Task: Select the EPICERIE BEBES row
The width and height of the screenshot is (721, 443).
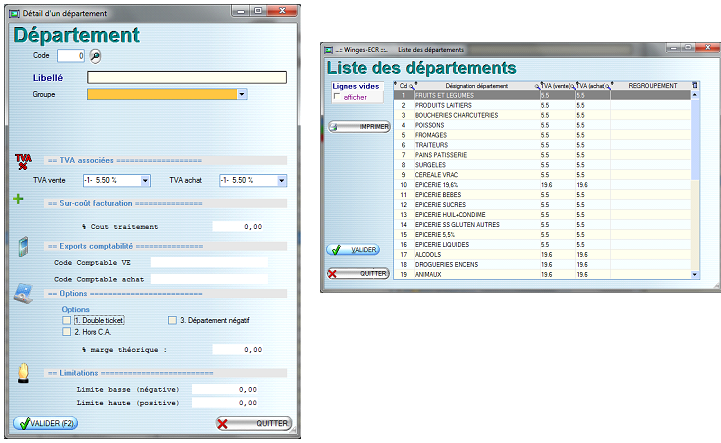Action: (450, 194)
